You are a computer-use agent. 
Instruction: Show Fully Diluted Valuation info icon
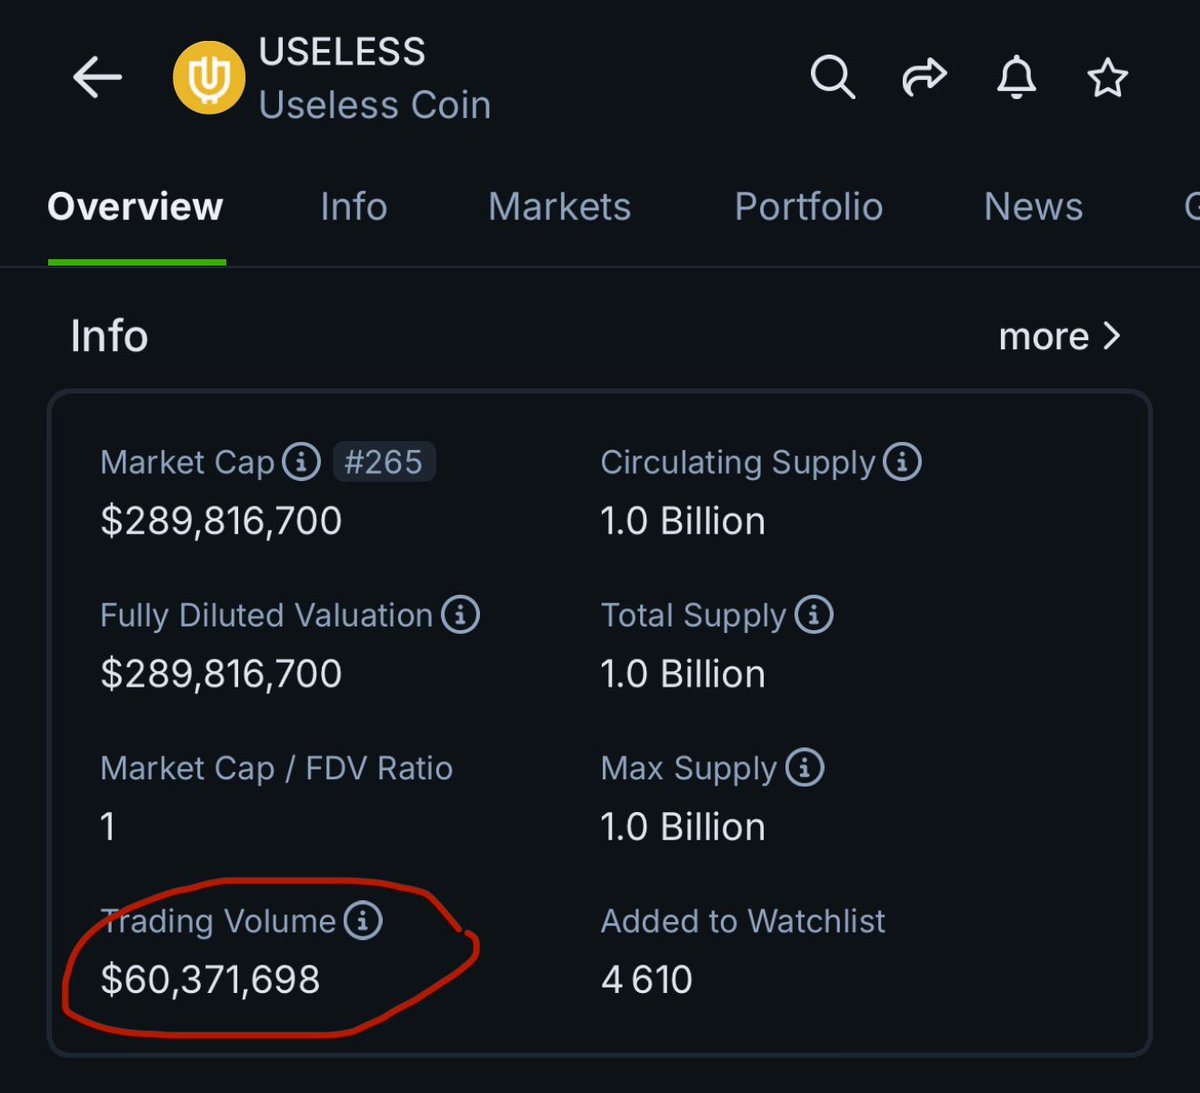coord(460,615)
